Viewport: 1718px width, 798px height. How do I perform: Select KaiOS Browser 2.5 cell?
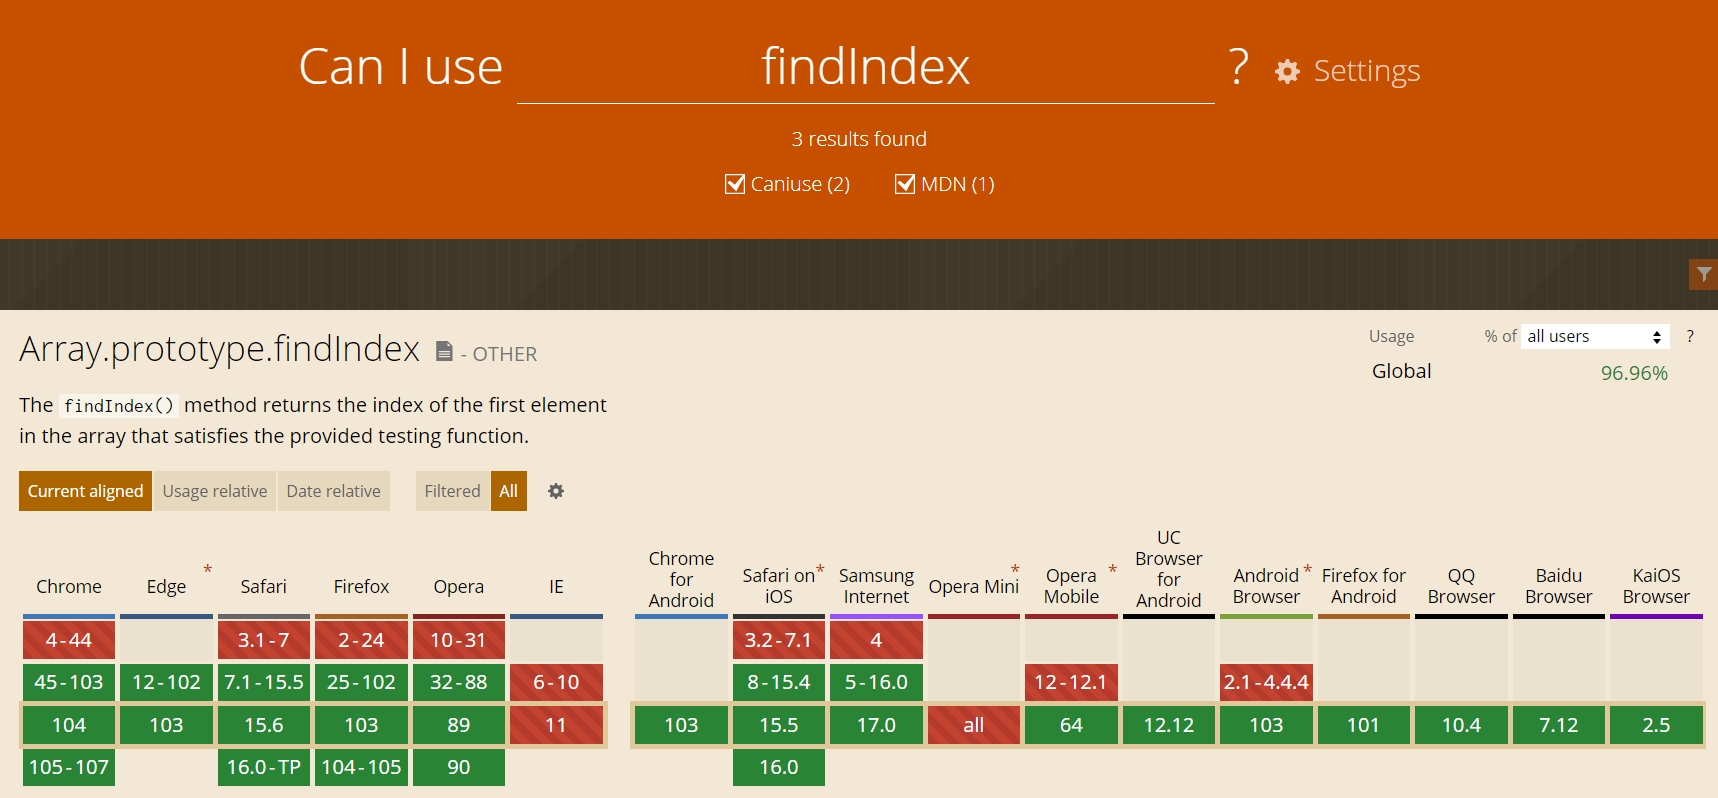(x=1656, y=725)
